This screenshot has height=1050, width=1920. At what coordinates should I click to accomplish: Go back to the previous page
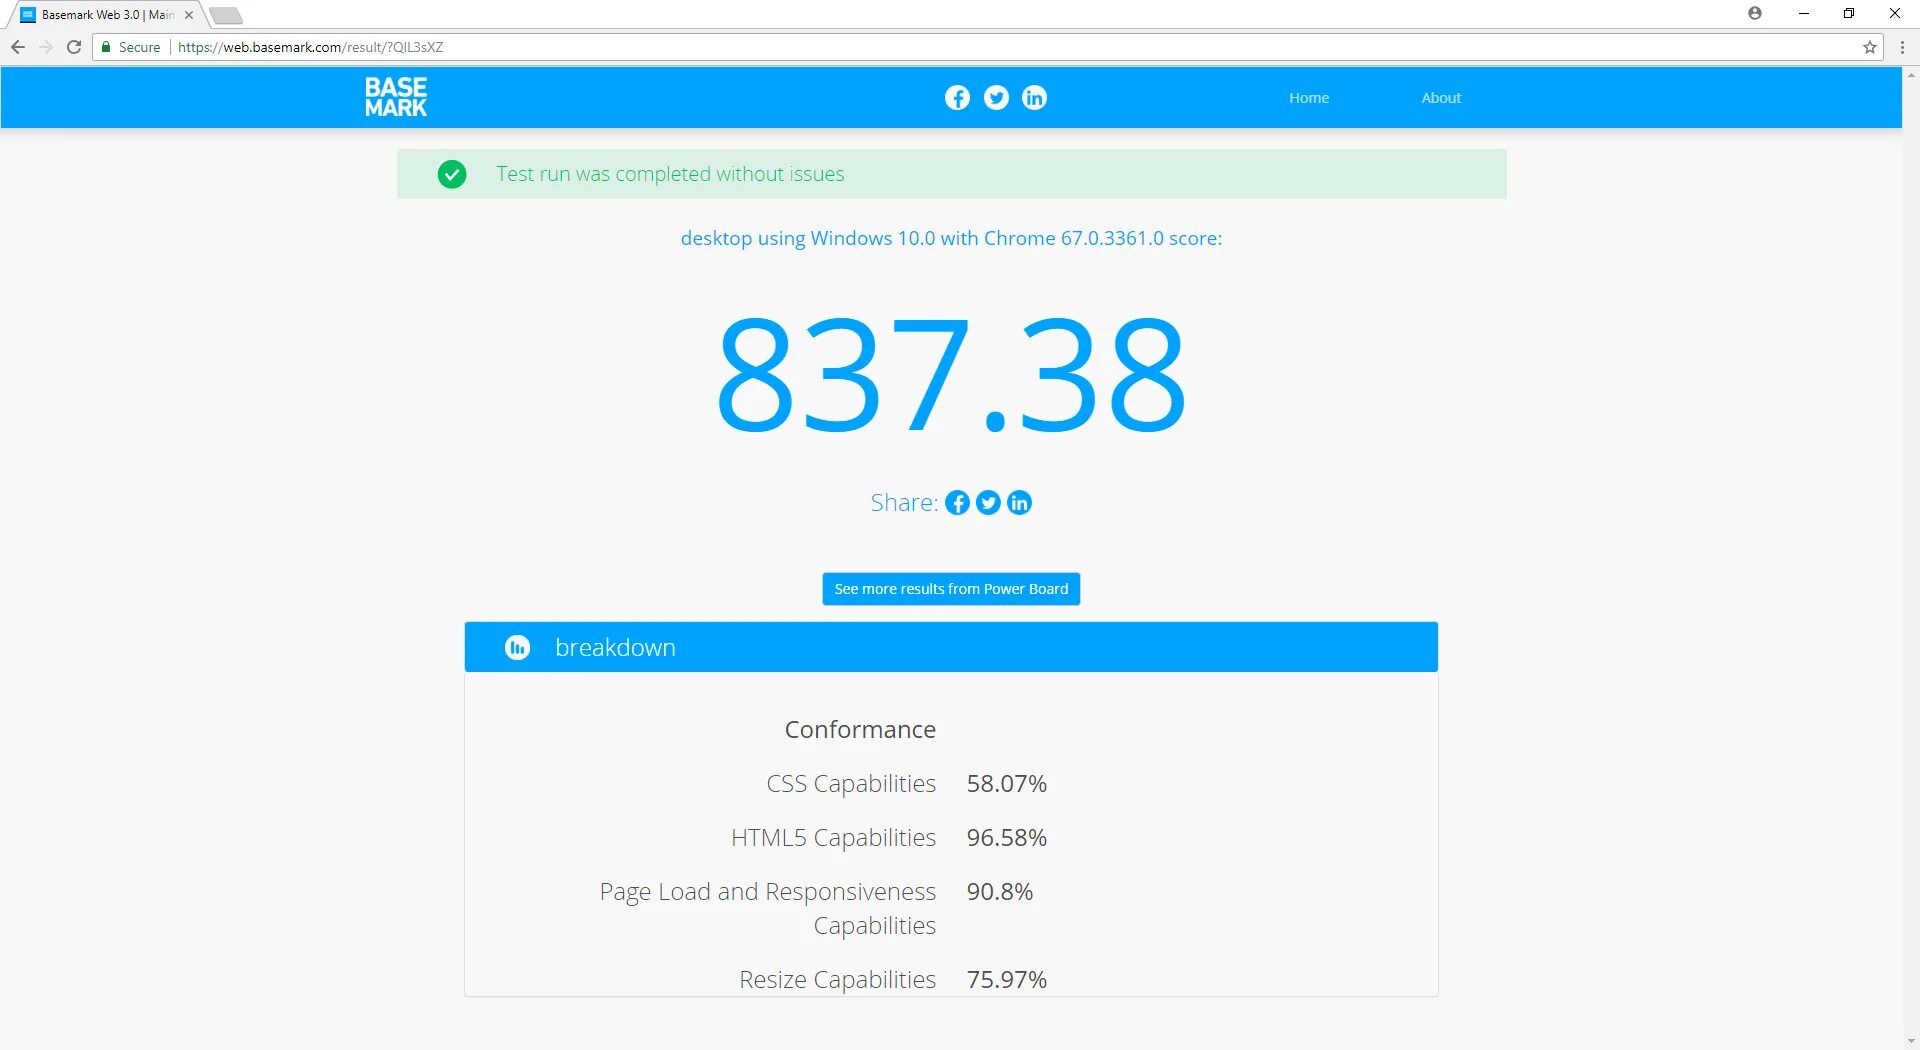(18, 47)
